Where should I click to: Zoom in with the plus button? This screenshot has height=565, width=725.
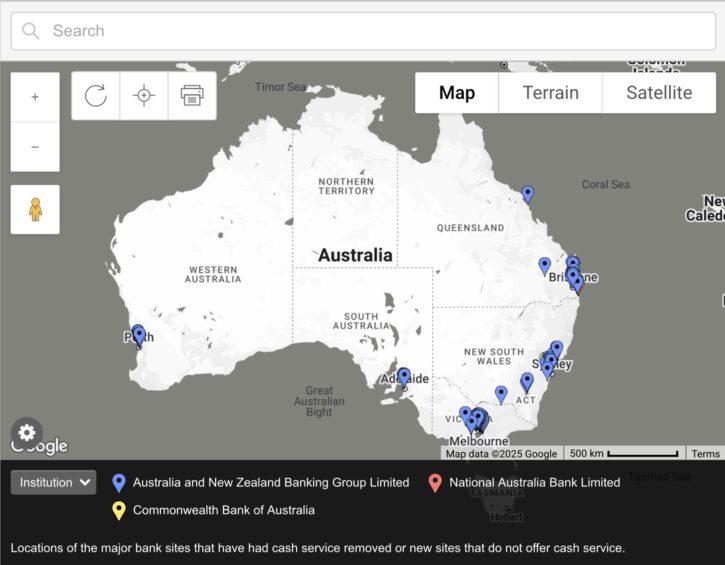[x=35, y=97]
